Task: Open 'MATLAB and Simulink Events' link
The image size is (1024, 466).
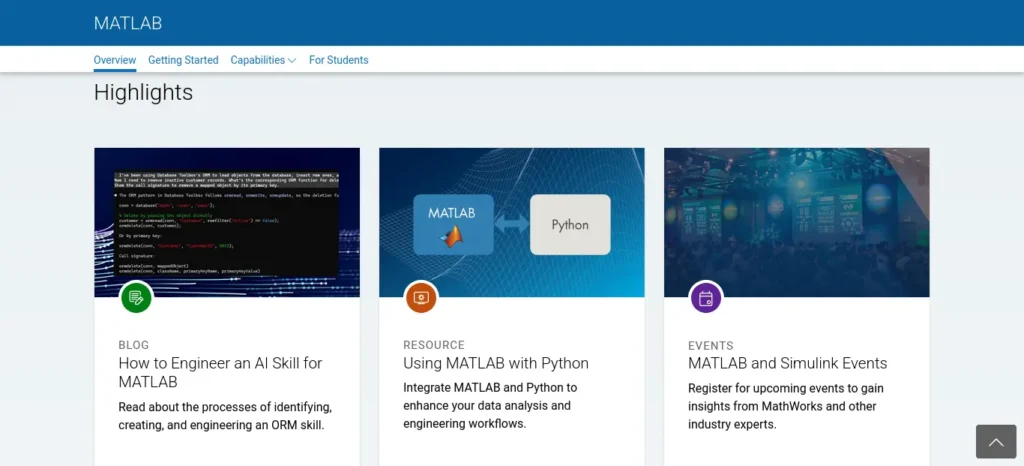Action: [x=788, y=364]
